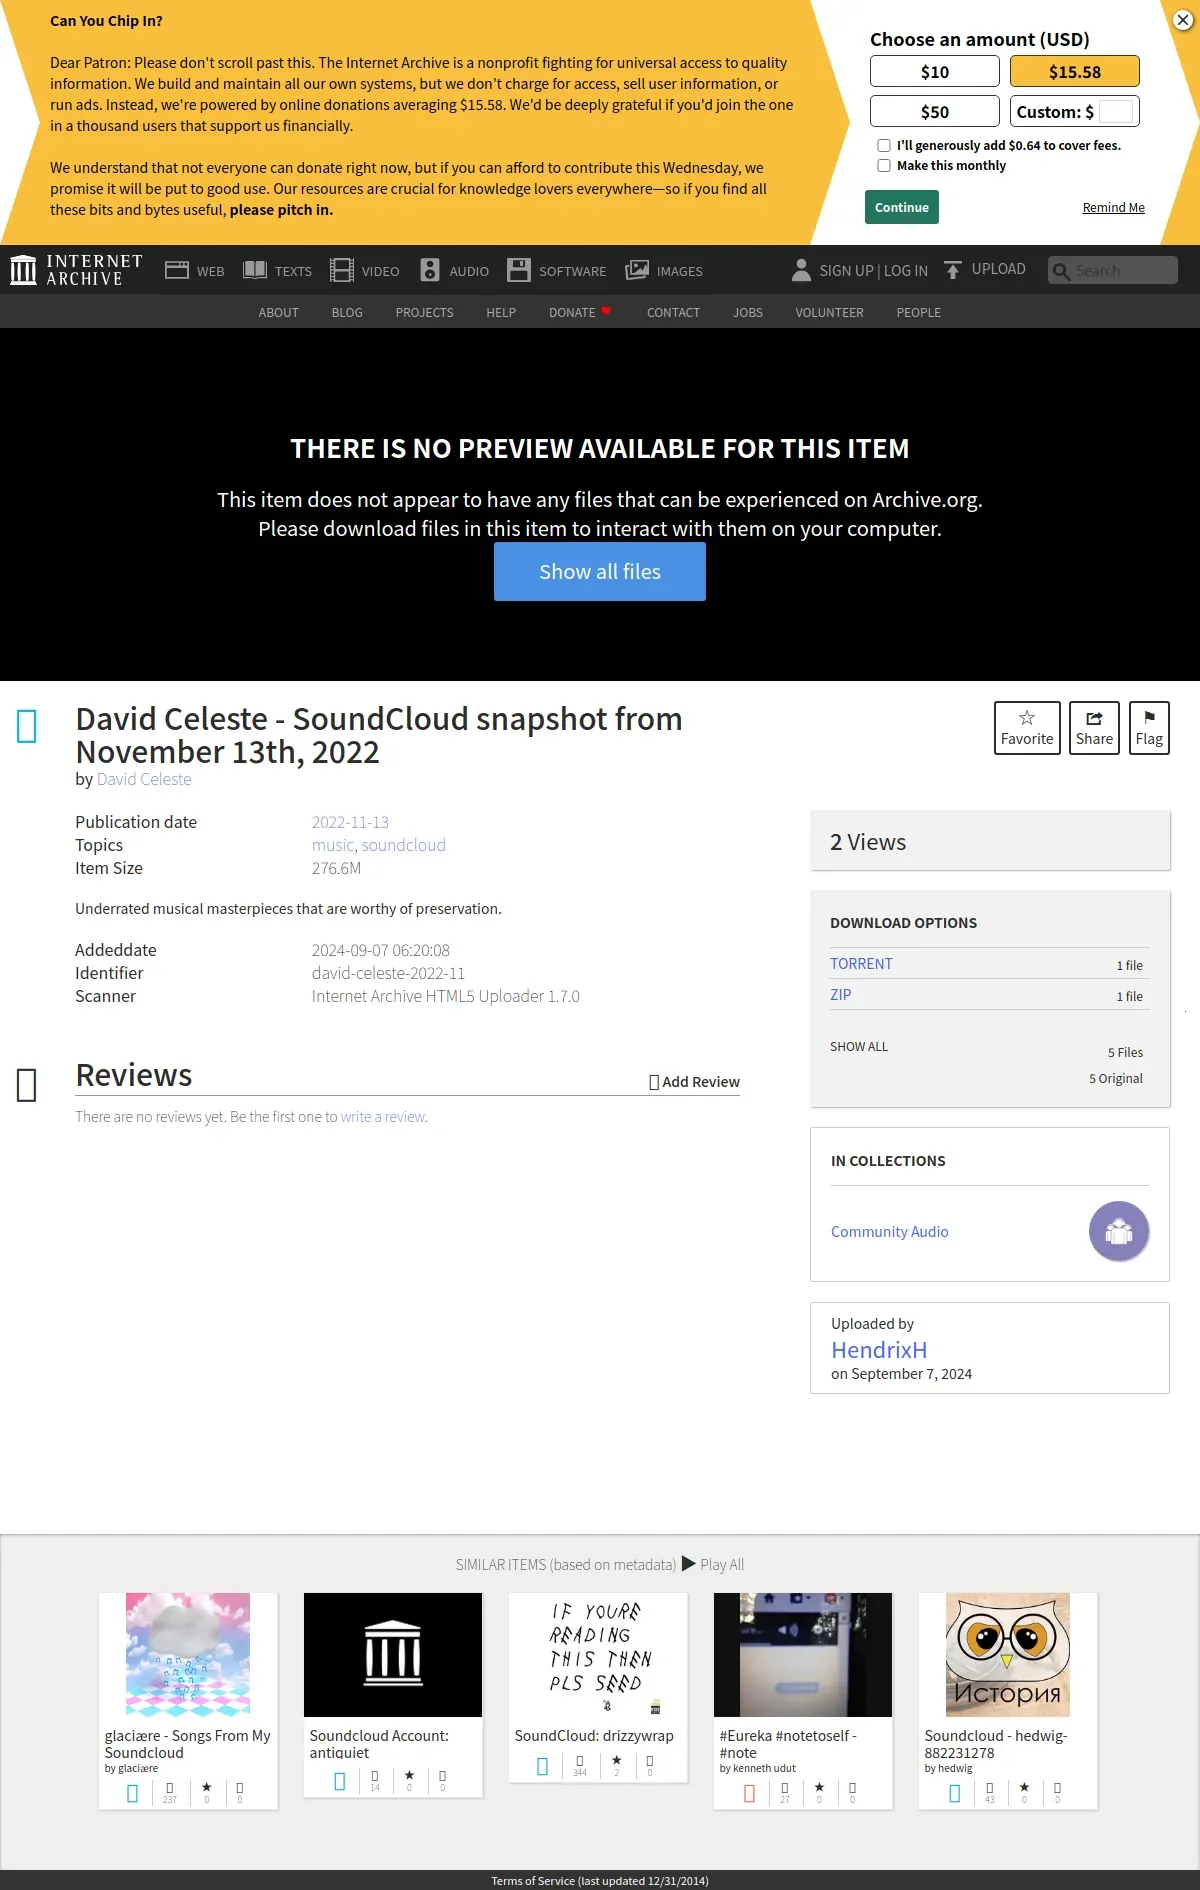Open the Video filmstrip icon
The width and height of the screenshot is (1200, 1890).
pyautogui.click(x=342, y=270)
